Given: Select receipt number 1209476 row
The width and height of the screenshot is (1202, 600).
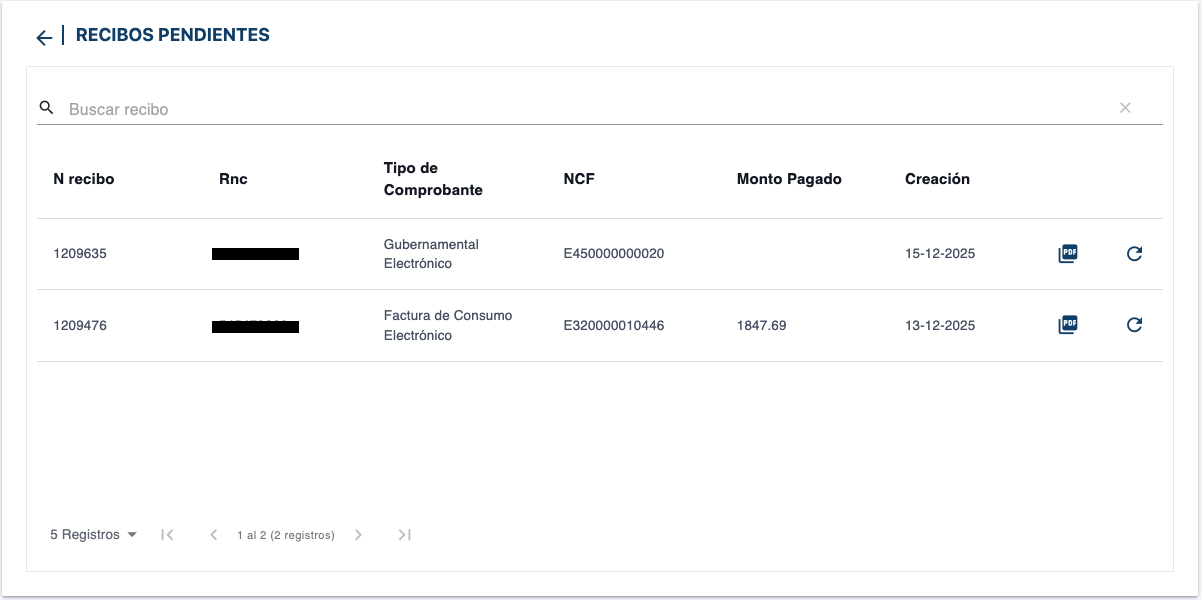Looking at the screenshot, I should pos(80,326).
